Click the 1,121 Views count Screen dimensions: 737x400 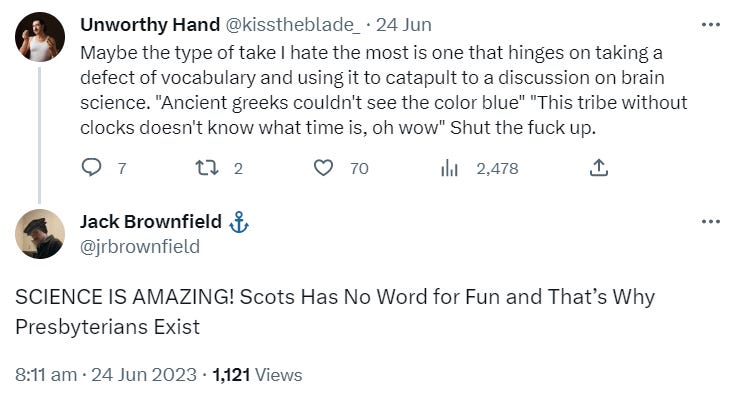tap(257, 375)
